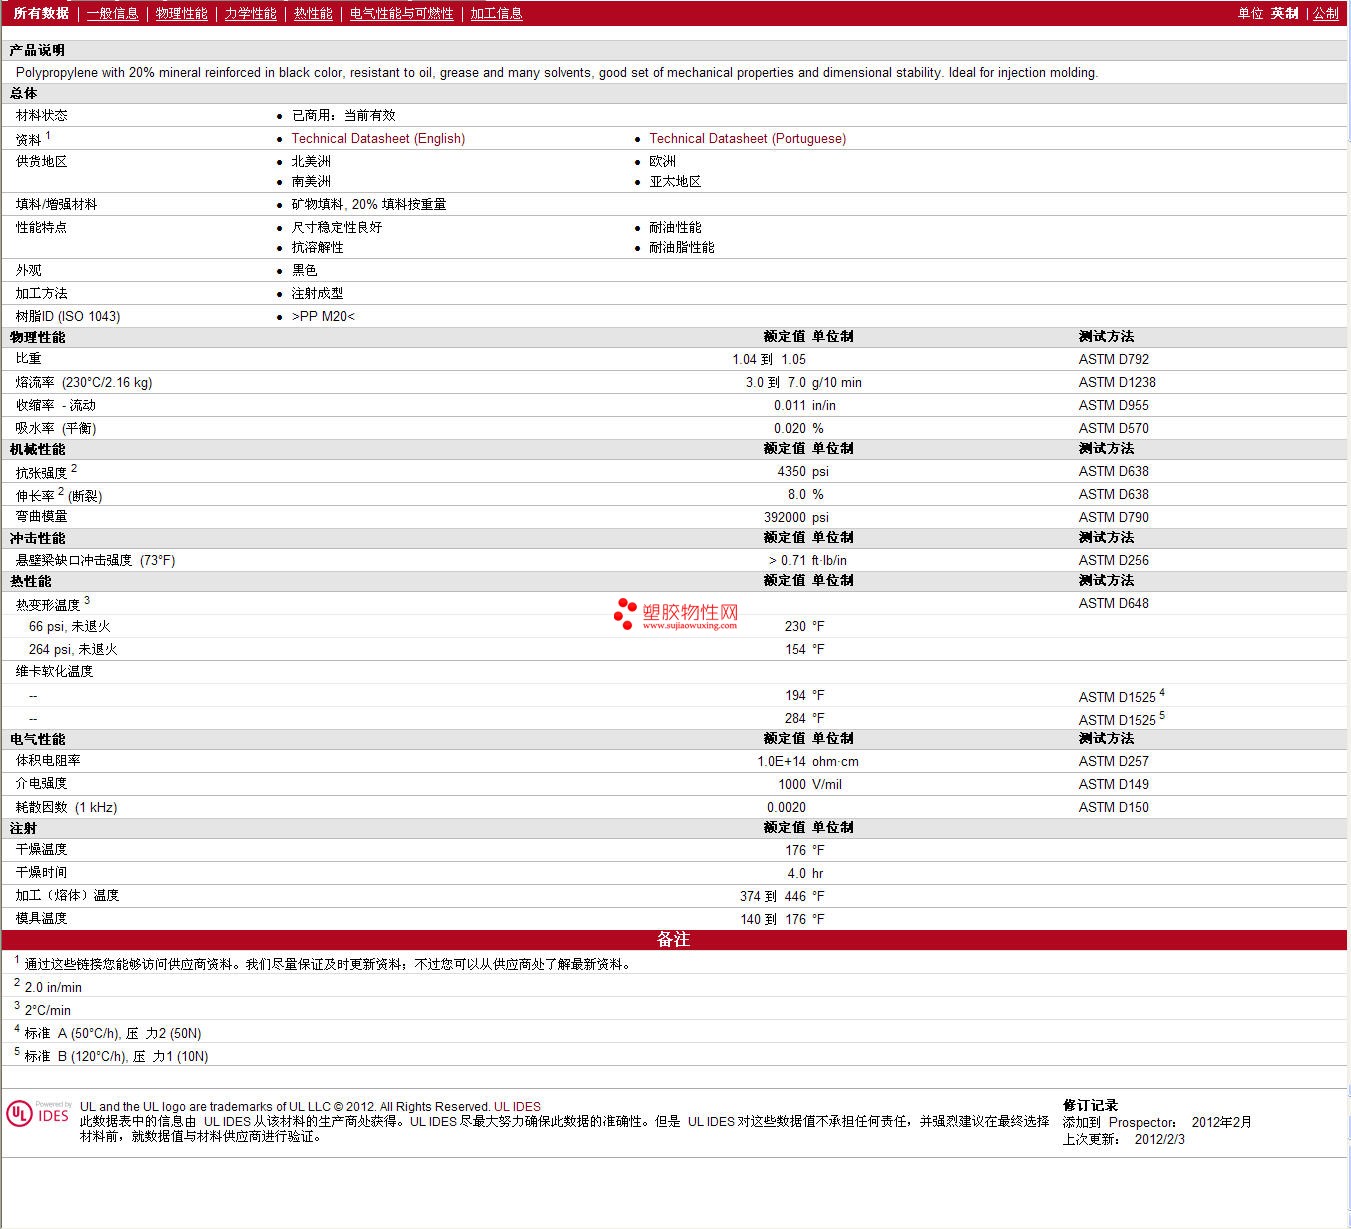Screen dimensions: 1351x1229
Task: Click the 上次更新 2012/2/3 date
Action: [1123, 1139]
